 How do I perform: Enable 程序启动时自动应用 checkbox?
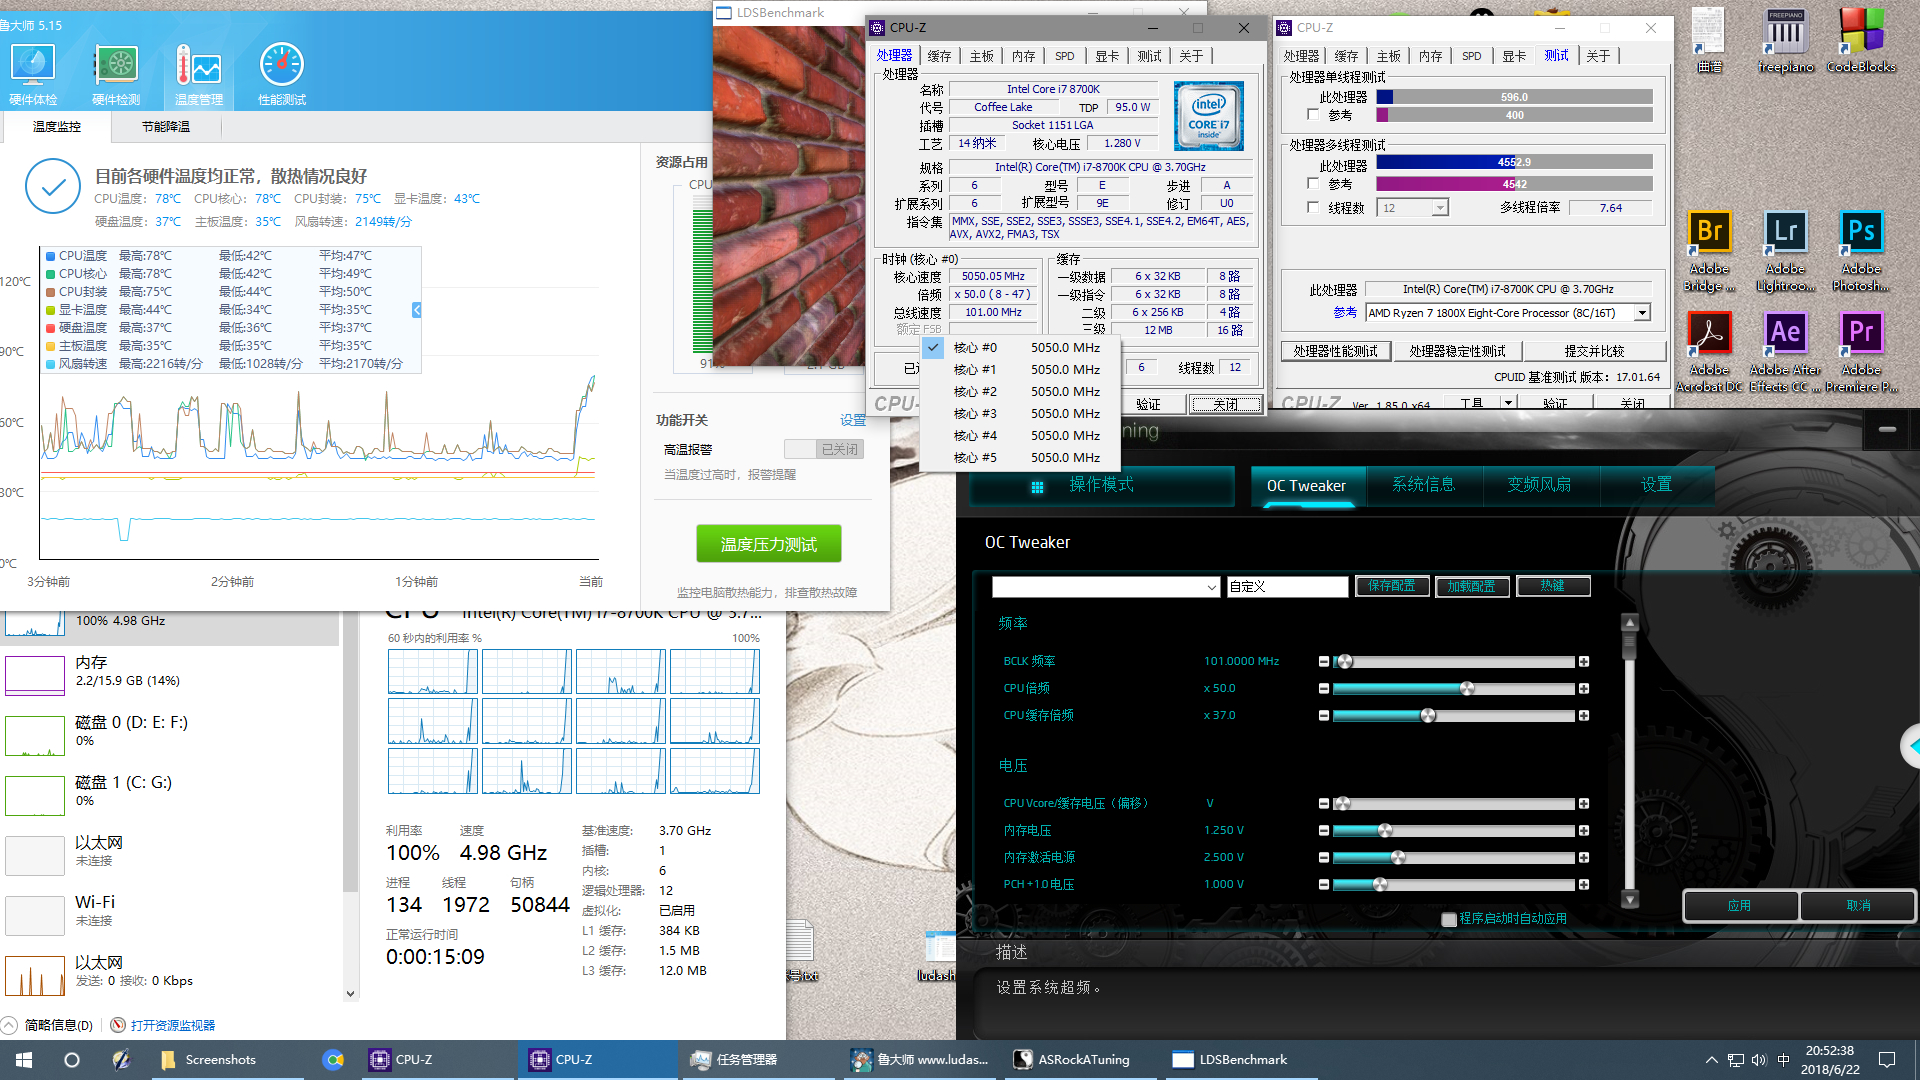[1448, 919]
